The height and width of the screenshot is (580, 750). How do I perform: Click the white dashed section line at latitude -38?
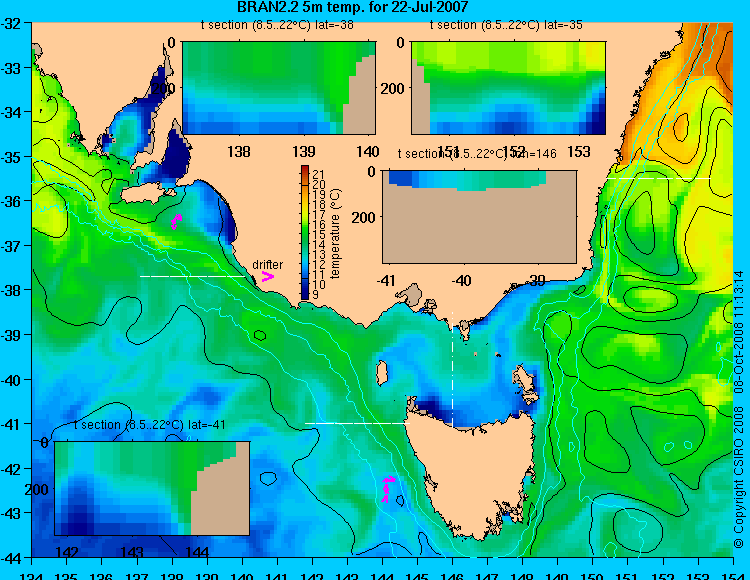(x=192, y=276)
